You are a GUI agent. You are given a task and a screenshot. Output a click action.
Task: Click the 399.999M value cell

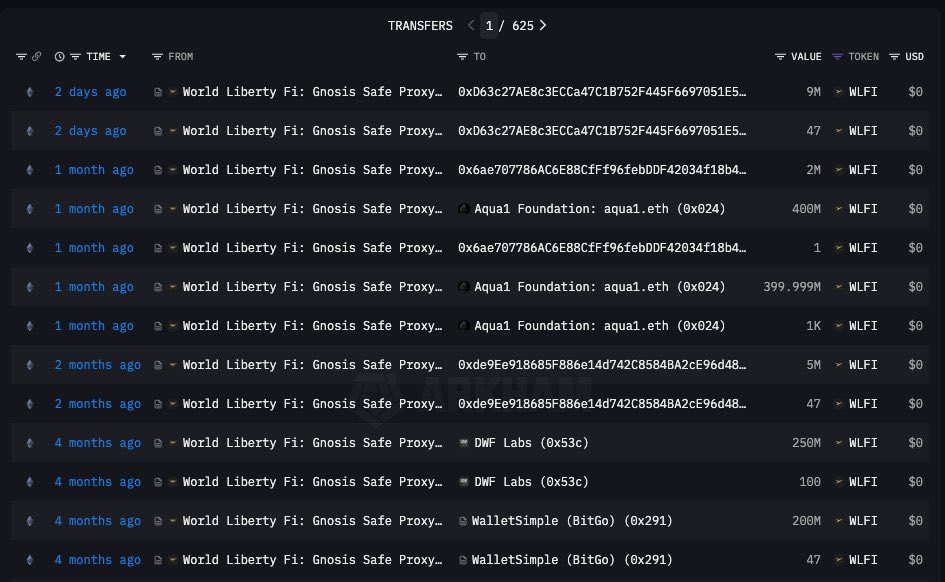click(792, 287)
